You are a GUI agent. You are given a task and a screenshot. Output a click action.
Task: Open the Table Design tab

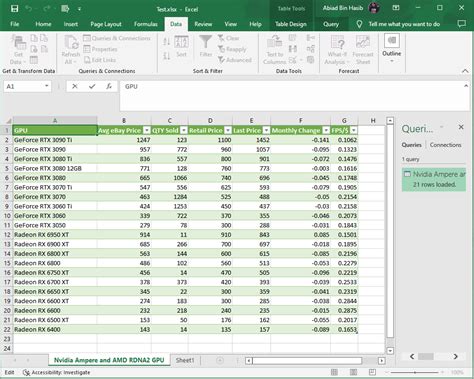point(291,24)
